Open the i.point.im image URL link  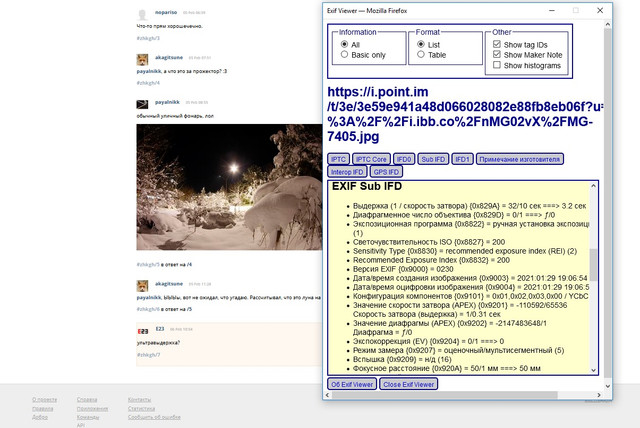click(x=464, y=114)
